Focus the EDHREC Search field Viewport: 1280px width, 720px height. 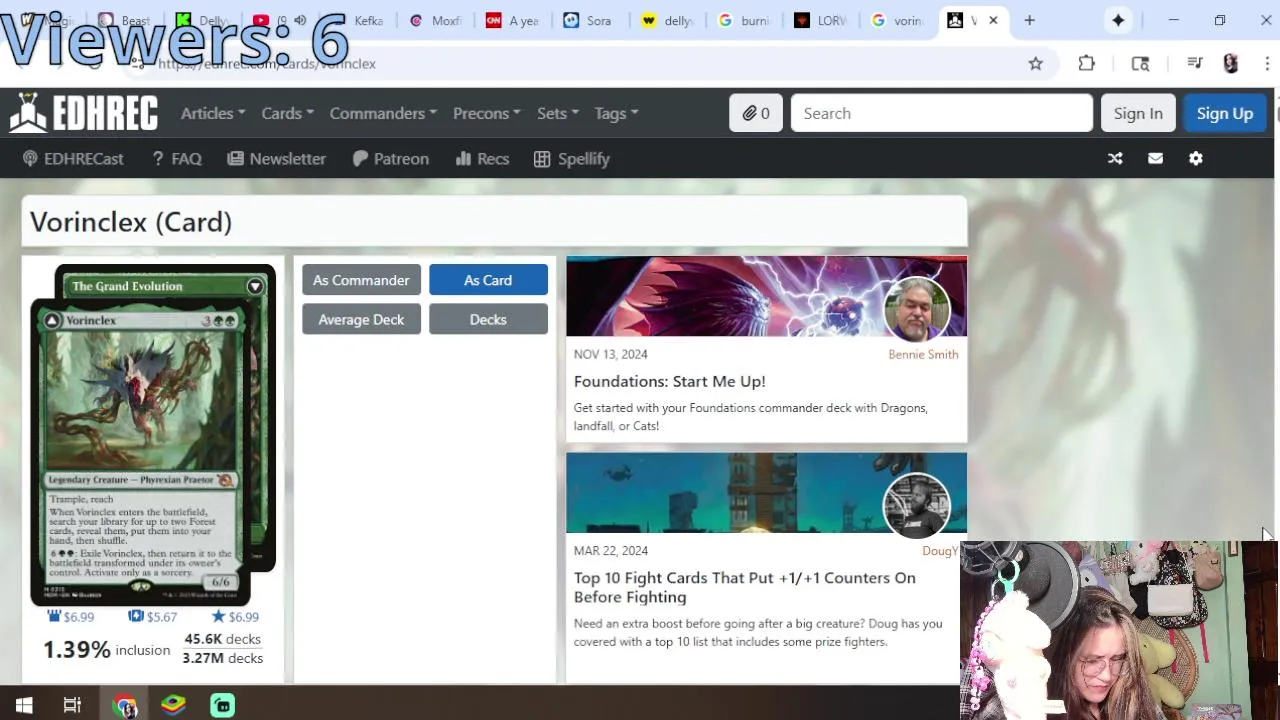point(941,113)
